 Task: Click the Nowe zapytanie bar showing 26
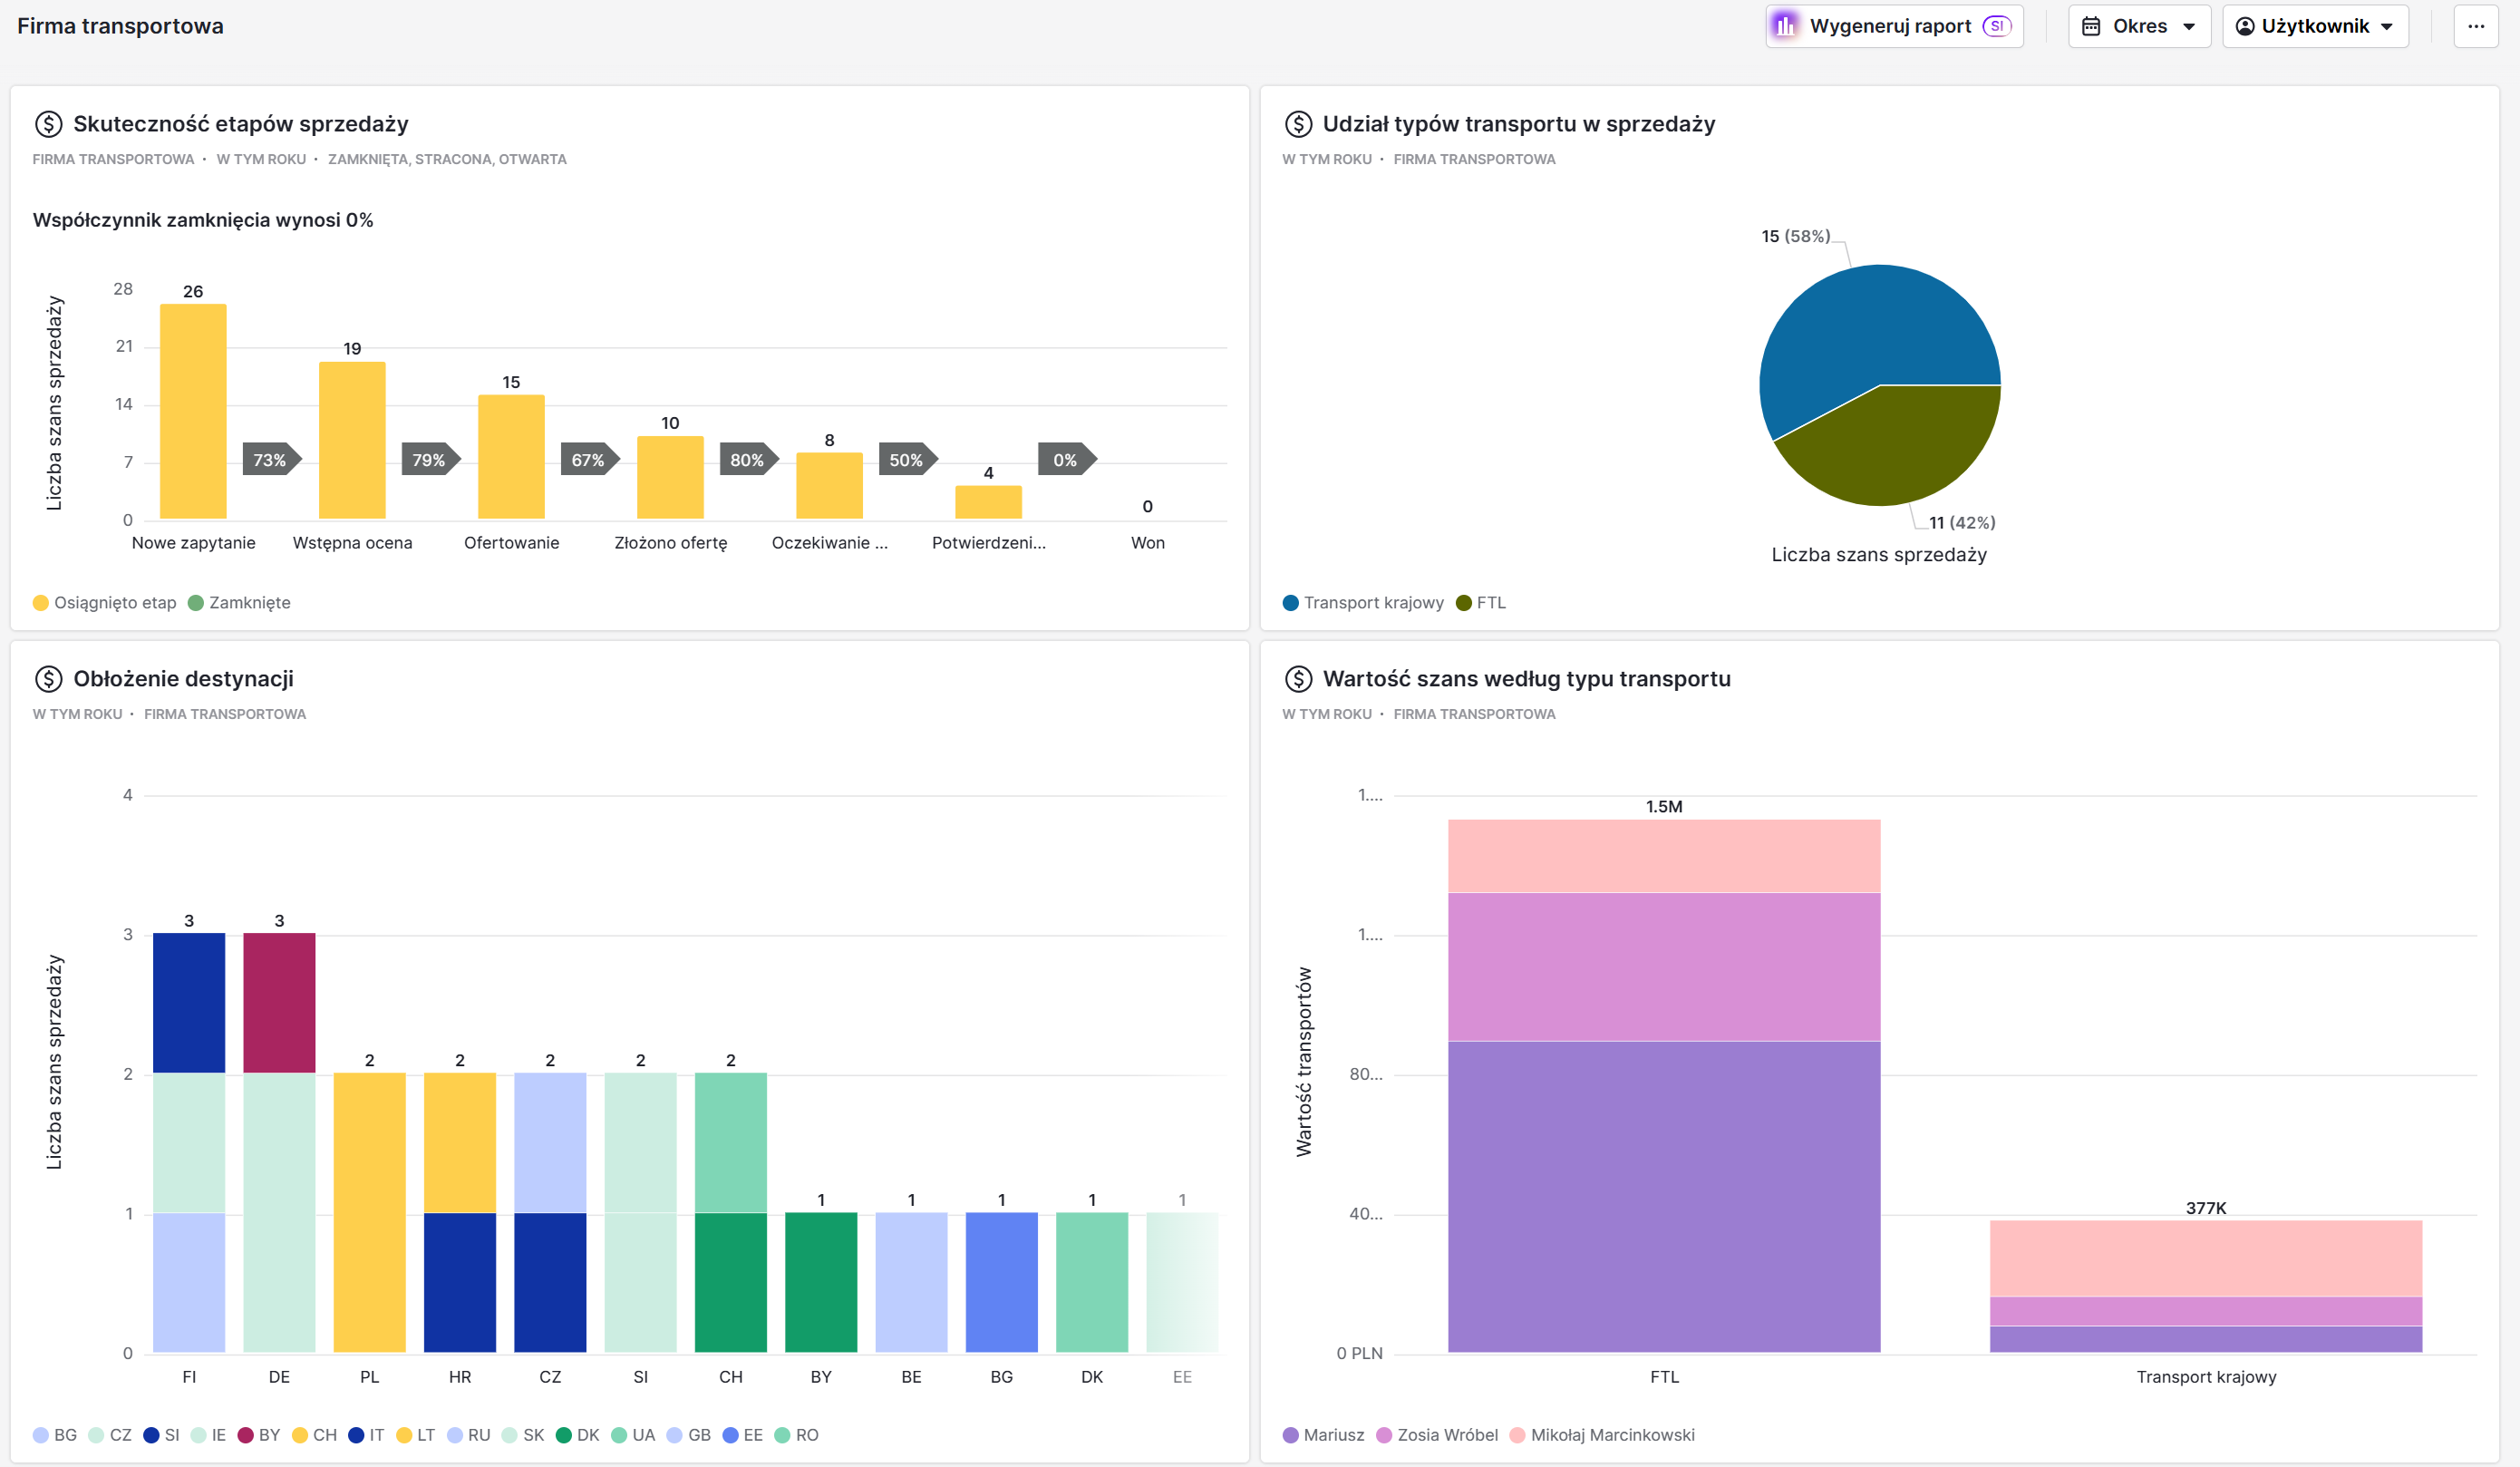tap(193, 410)
